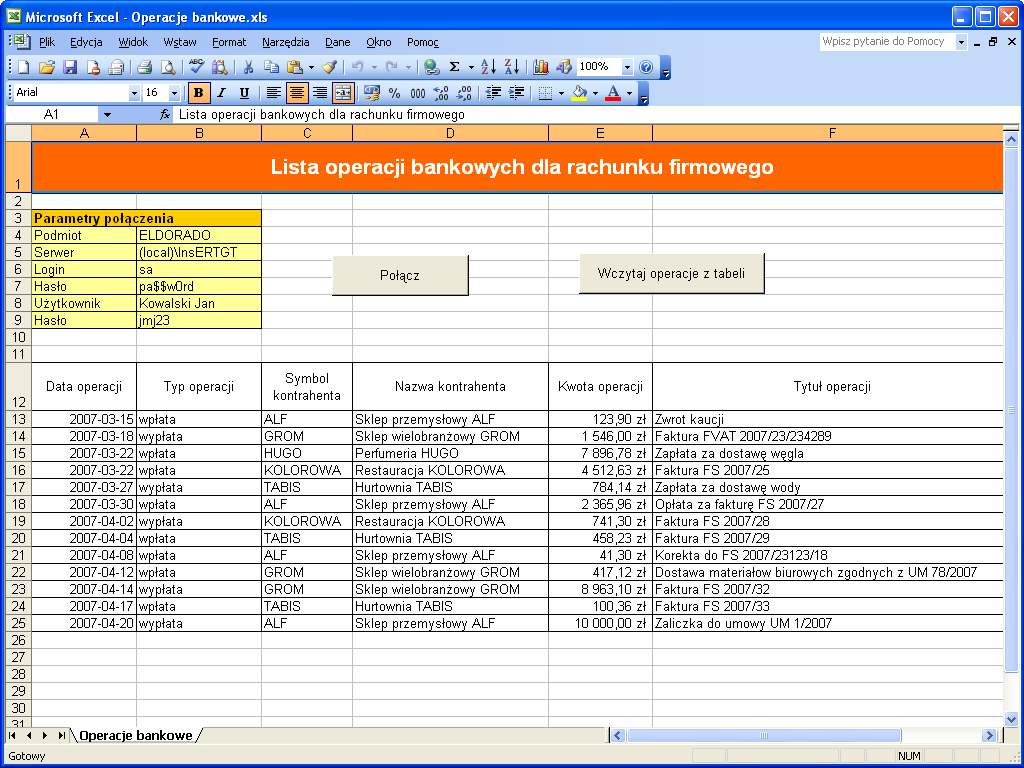Open the Format menu
This screenshot has height=768, width=1024.
[229, 42]
